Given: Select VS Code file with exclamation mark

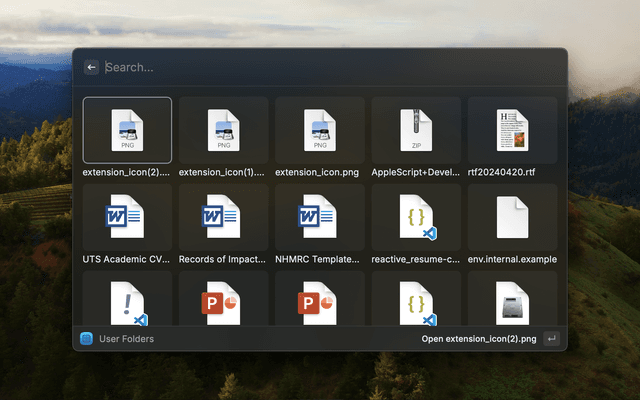Looking at the screenshot, I should (127, 302).
